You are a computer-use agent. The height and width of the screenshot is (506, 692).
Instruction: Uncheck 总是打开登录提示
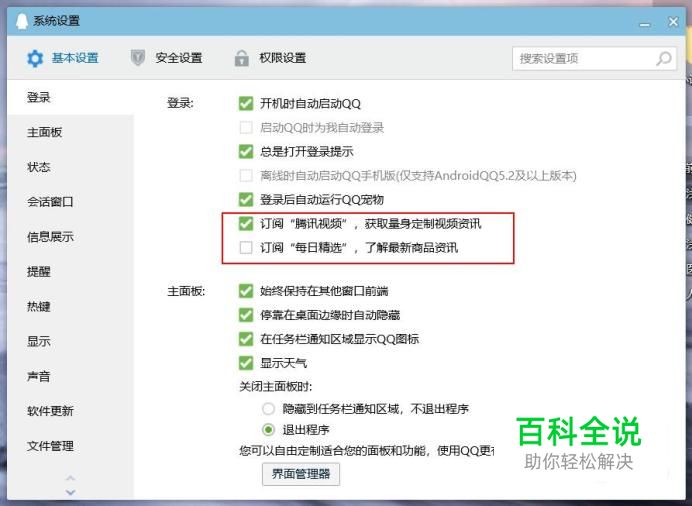246,151
